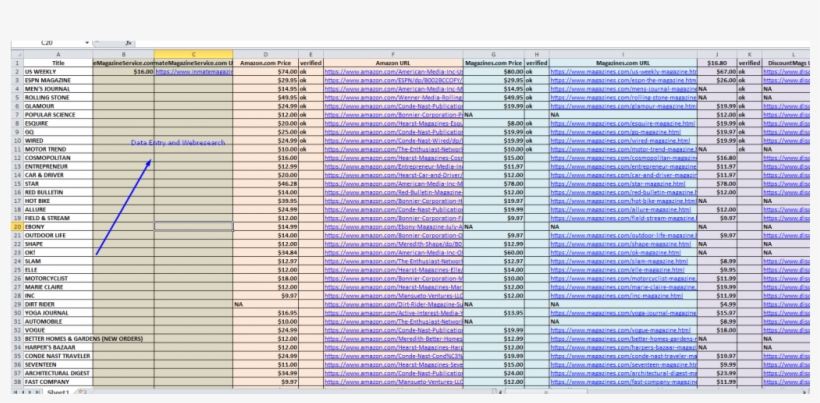Select column J header
The height and width of the screenshot is (403, 820).
tap(717, 54)
